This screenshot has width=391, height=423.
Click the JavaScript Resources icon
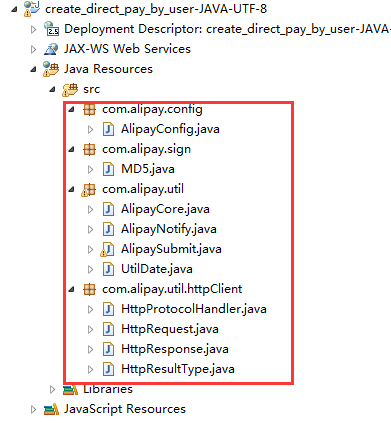click(51, 409)
